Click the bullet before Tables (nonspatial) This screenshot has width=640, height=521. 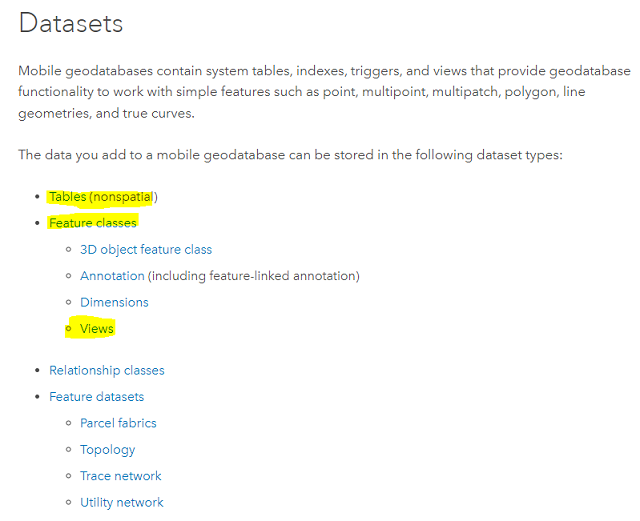[x=38, y=197]
